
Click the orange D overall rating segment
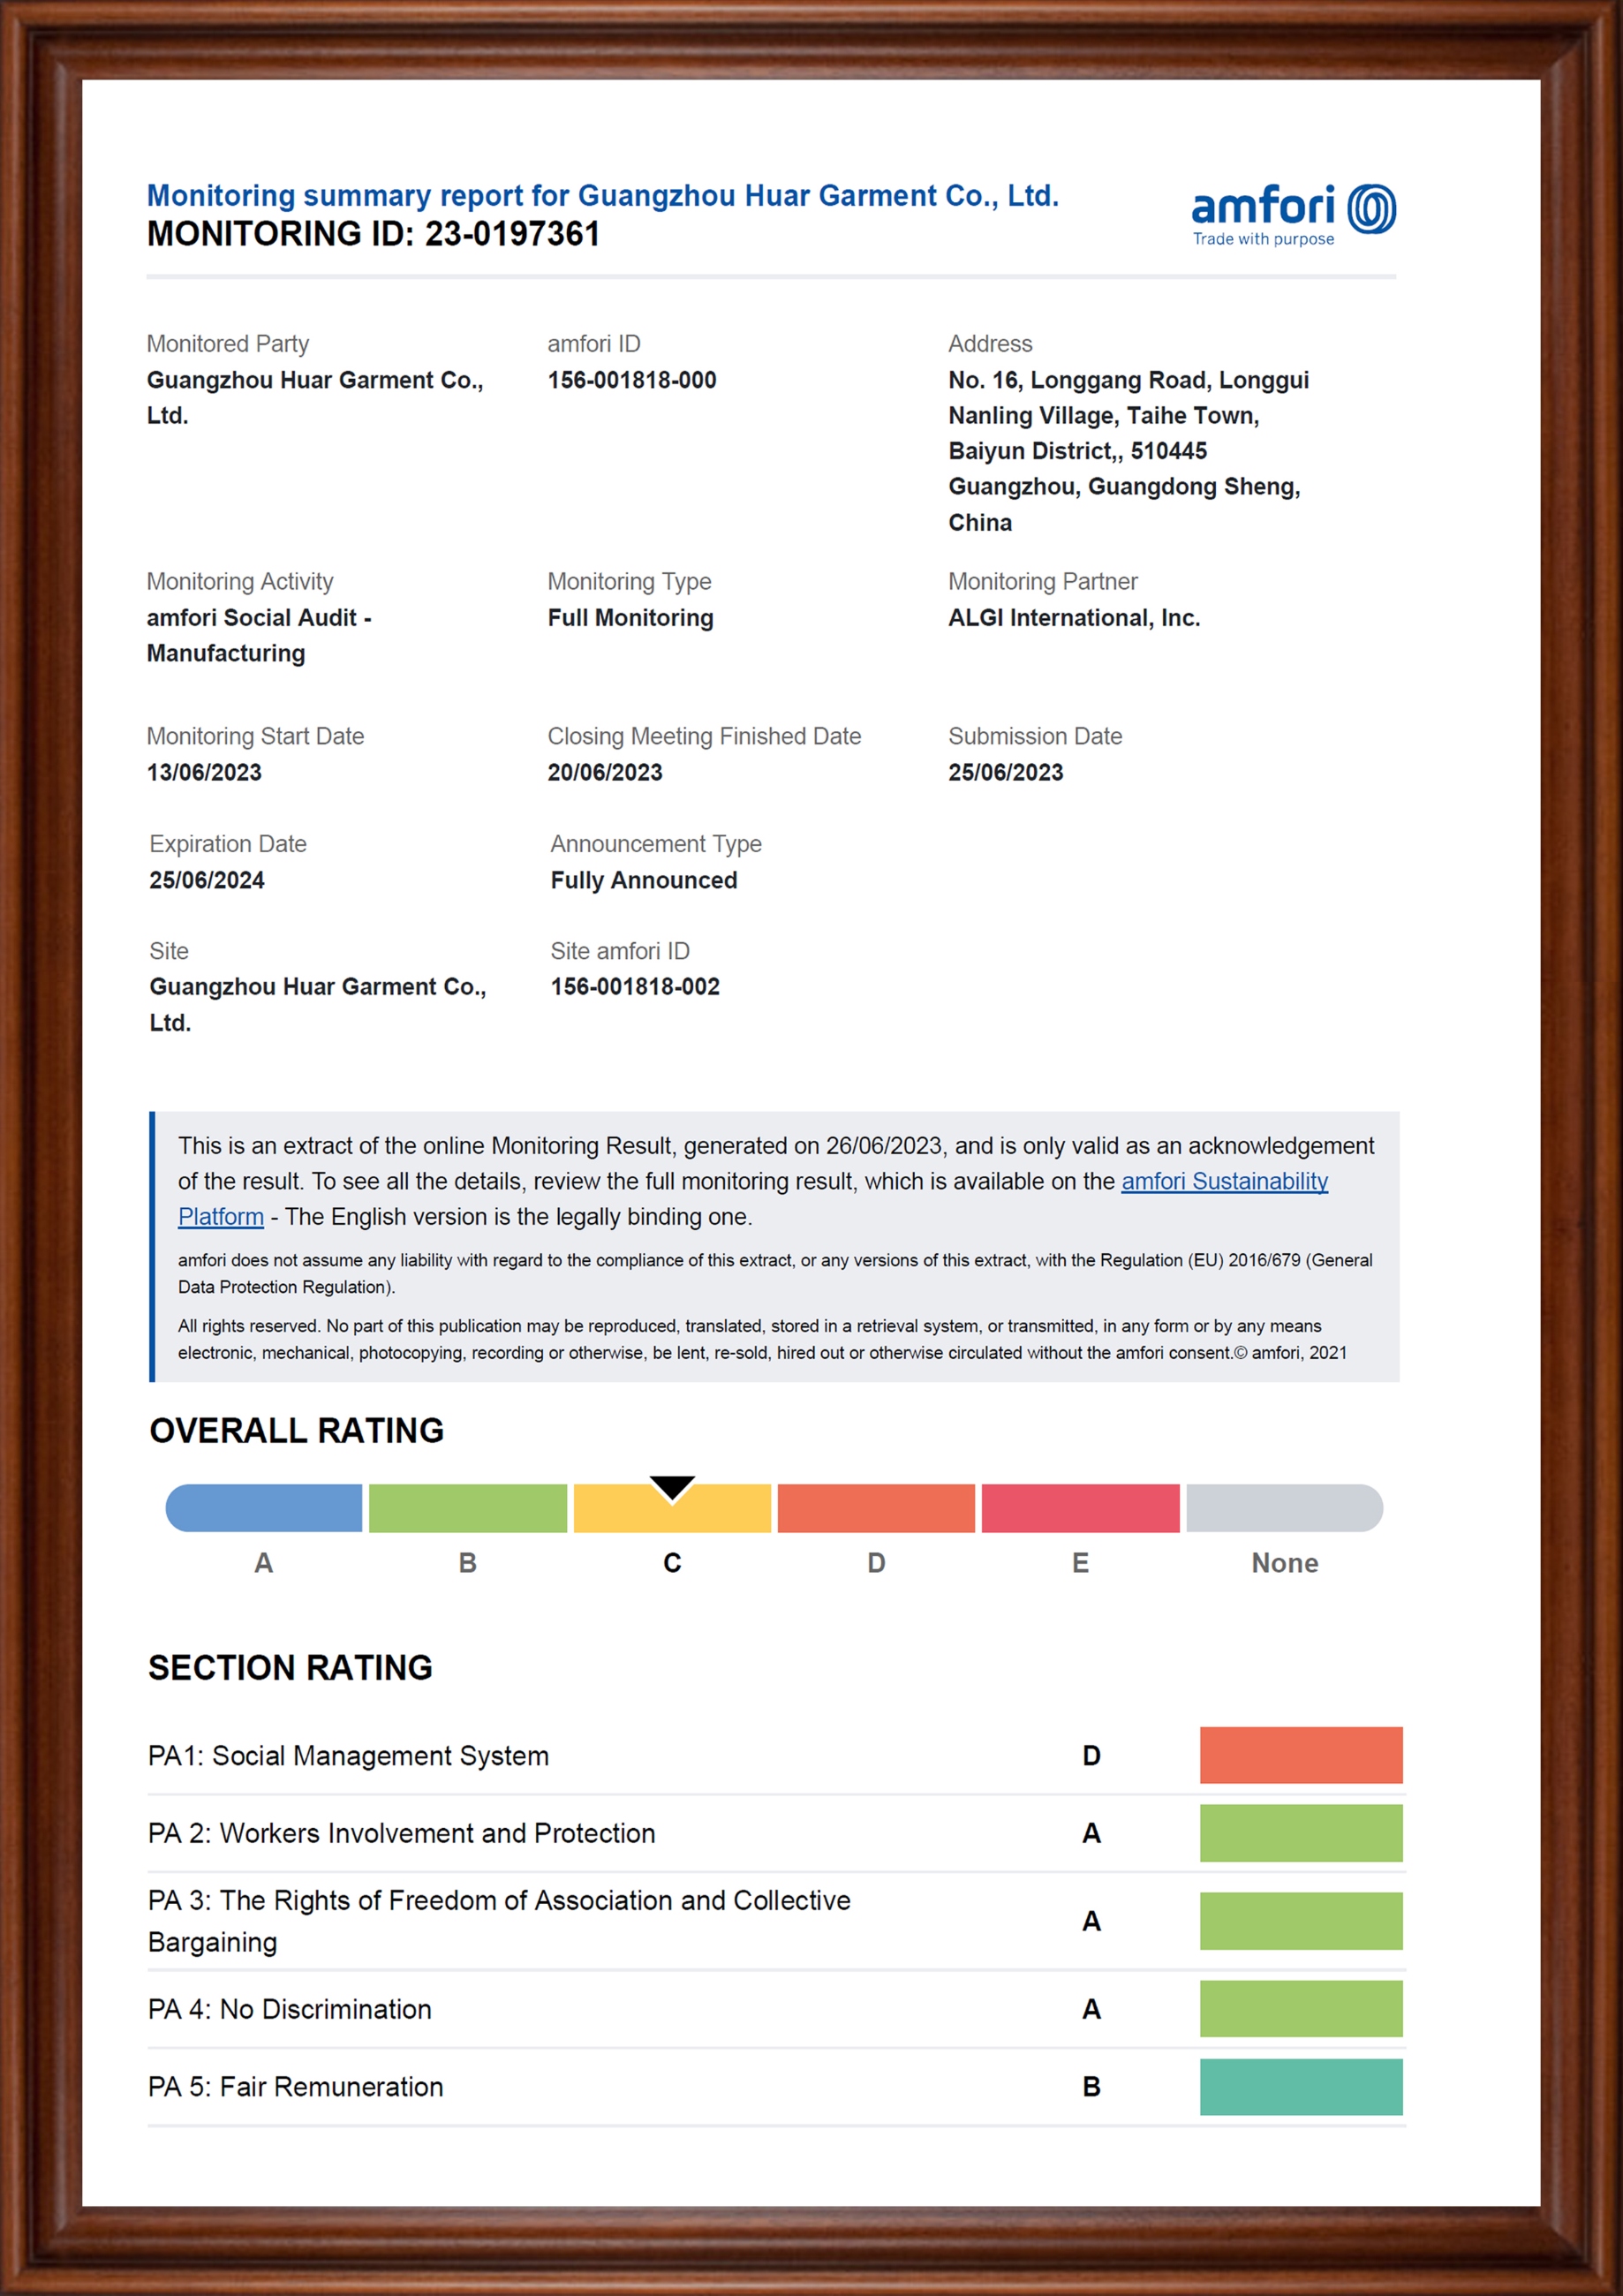[x=876, y=1508]
